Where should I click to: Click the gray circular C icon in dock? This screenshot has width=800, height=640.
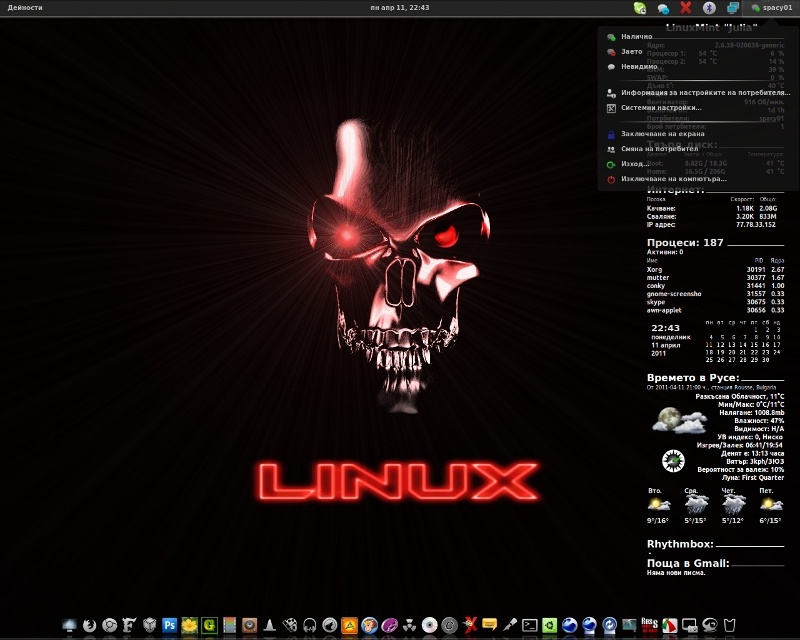pos(449,625)
